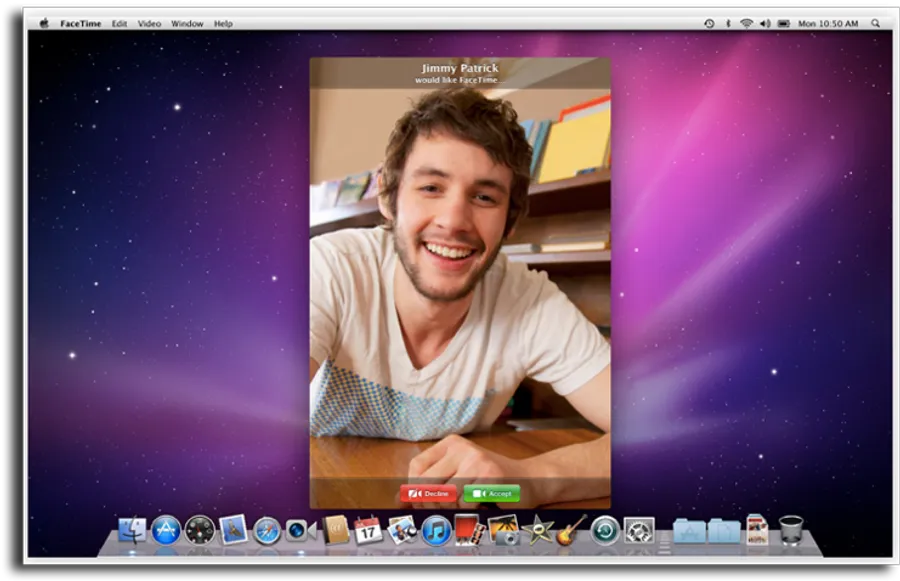This screenshot has height=581, width=900.
Task: Open Spotlight search magnifier
Action: [x=875, y=24]
